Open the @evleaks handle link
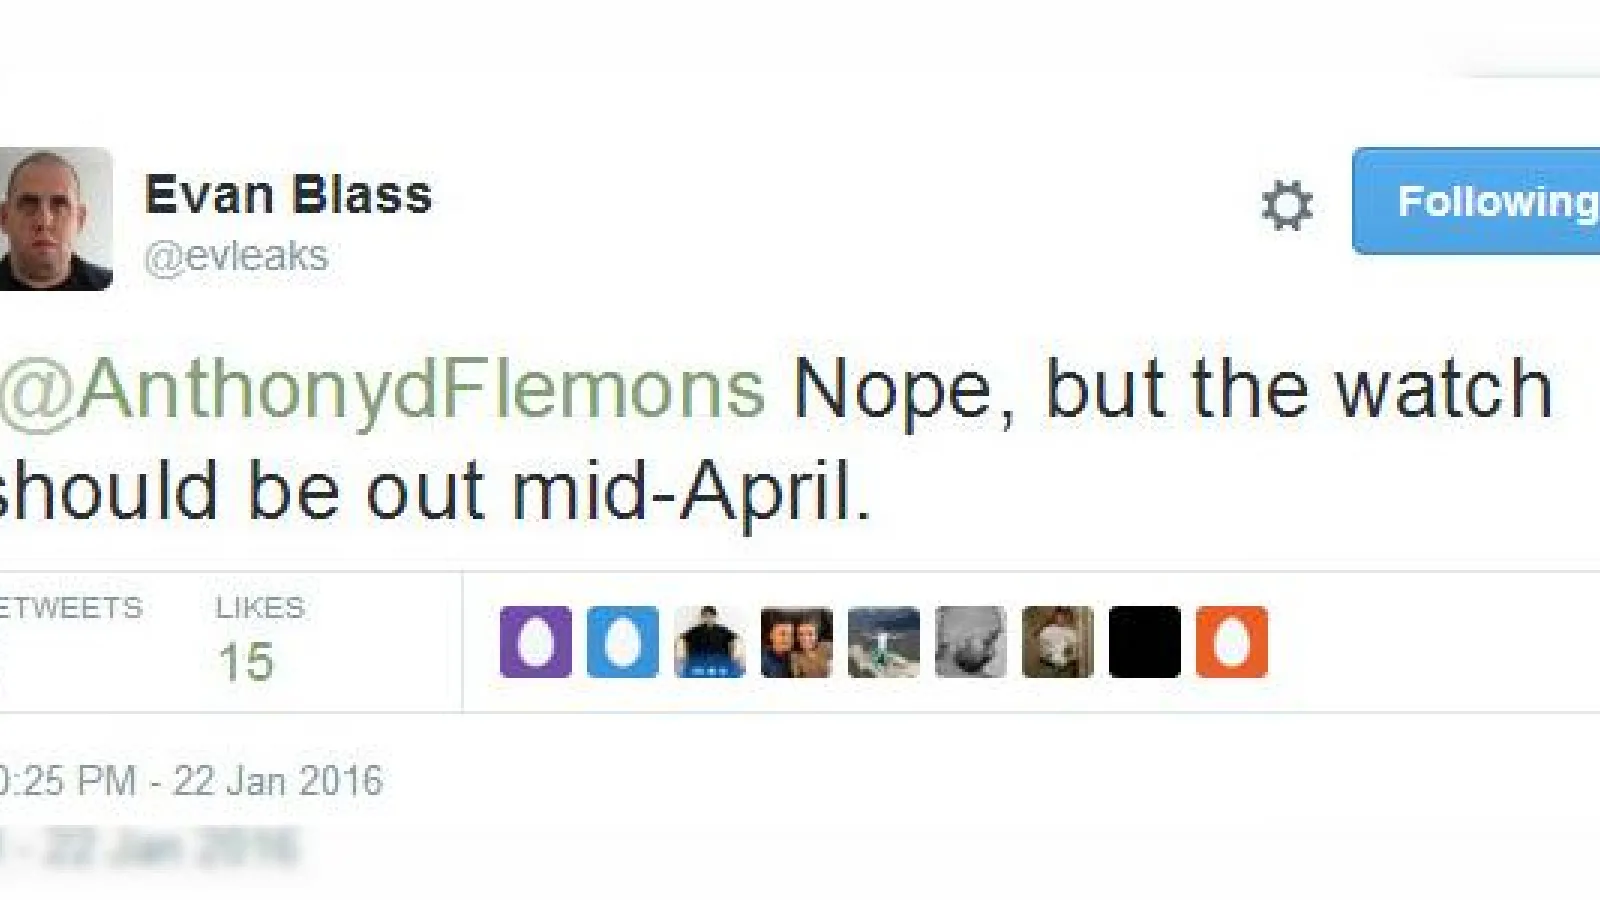 [236, 256]
